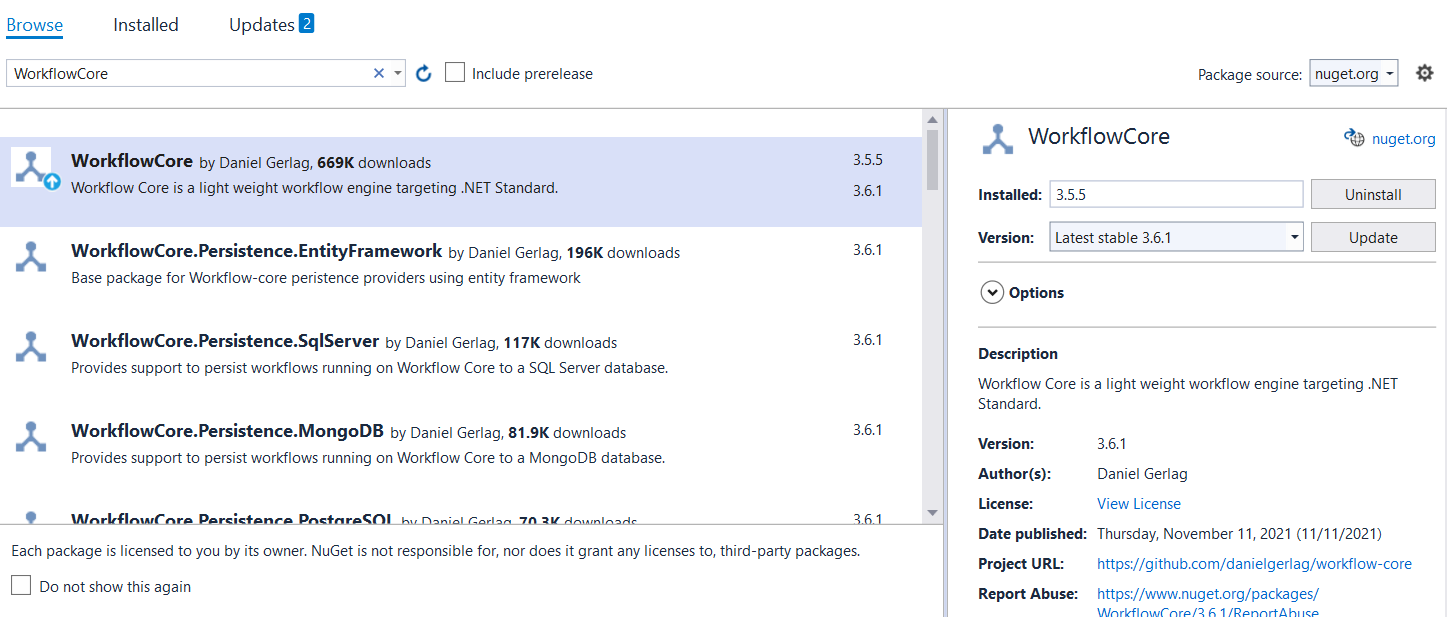Click the WorkflowCore.Persistence.SqlServer package icon

pos(31,348)
